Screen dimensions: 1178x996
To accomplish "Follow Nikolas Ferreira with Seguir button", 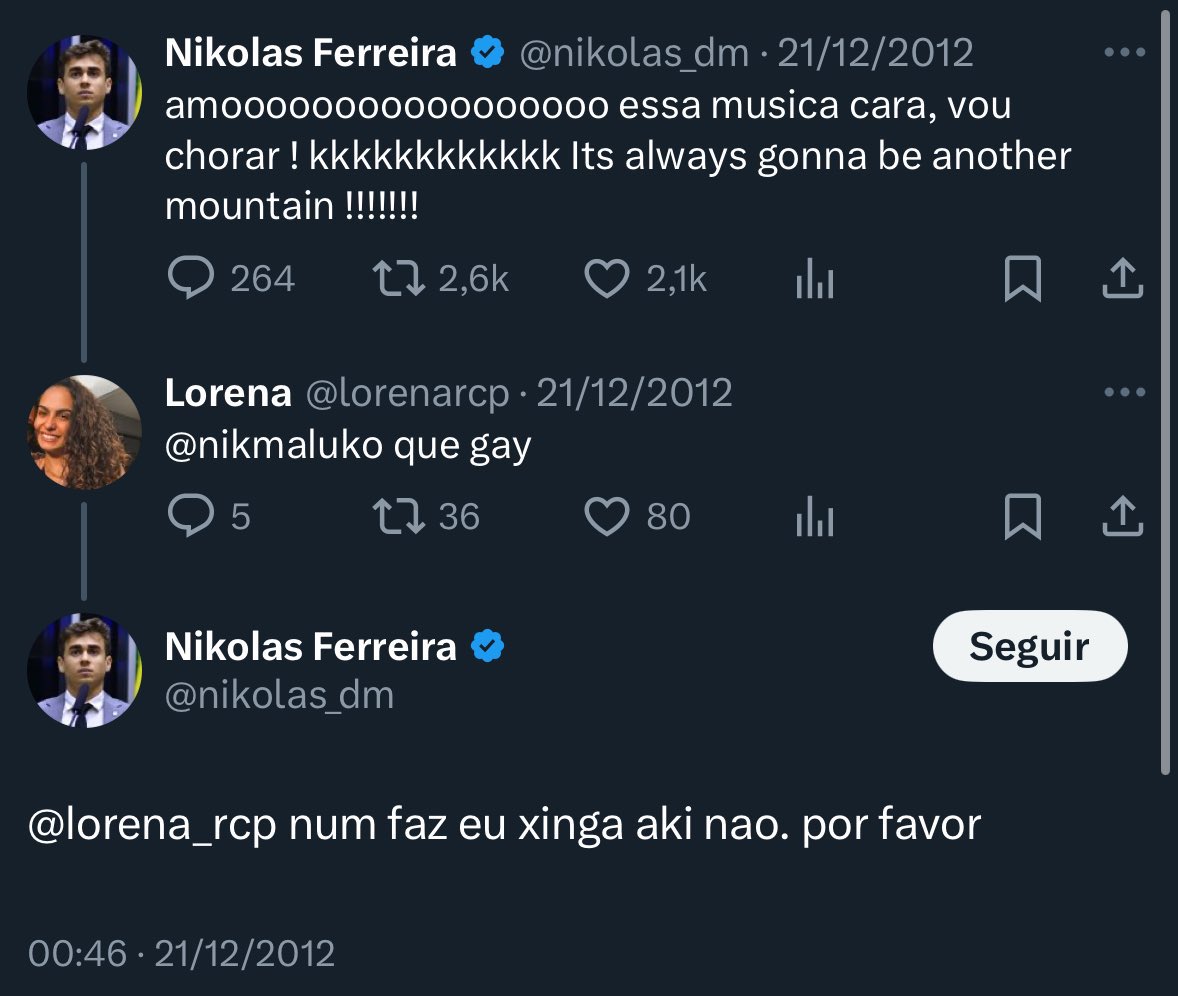I will (x=1030, y=646).
